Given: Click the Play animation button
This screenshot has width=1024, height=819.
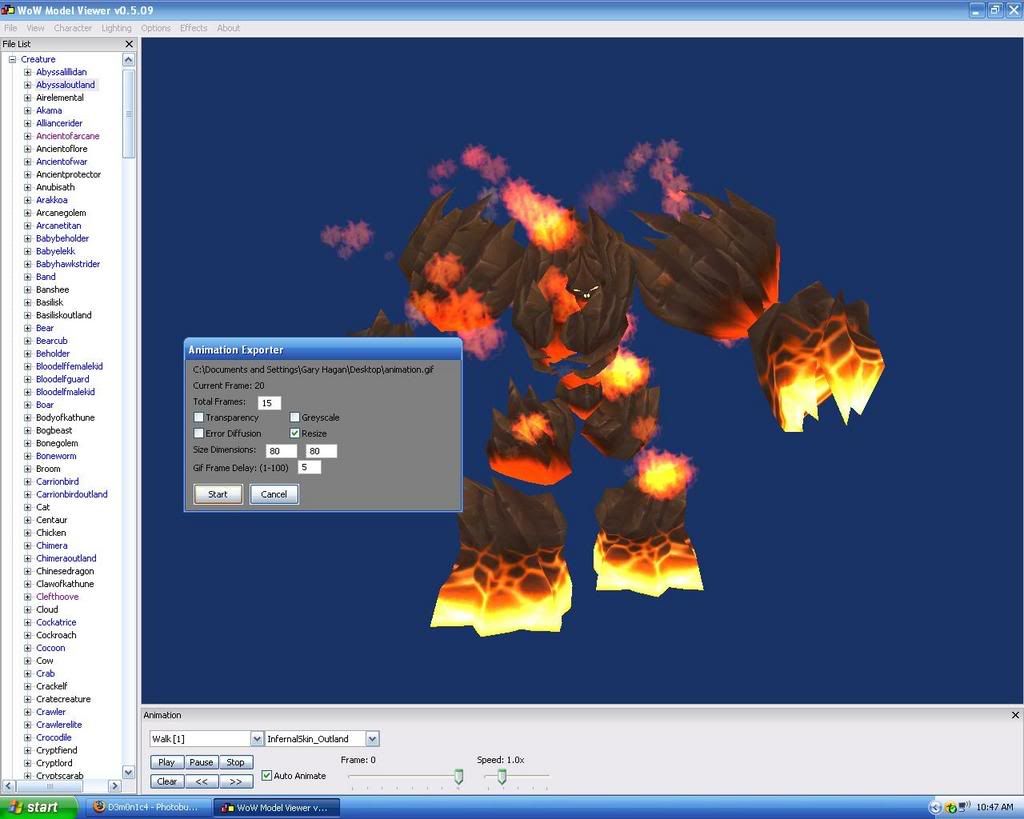Looking at the screenshot, I should 167,762.
